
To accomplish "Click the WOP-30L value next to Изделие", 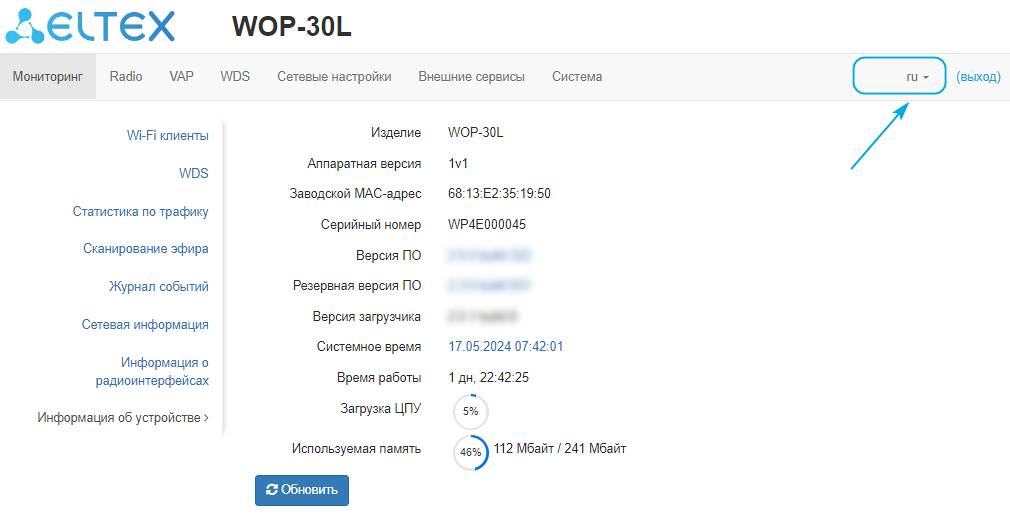I will (x=475, y=133).
